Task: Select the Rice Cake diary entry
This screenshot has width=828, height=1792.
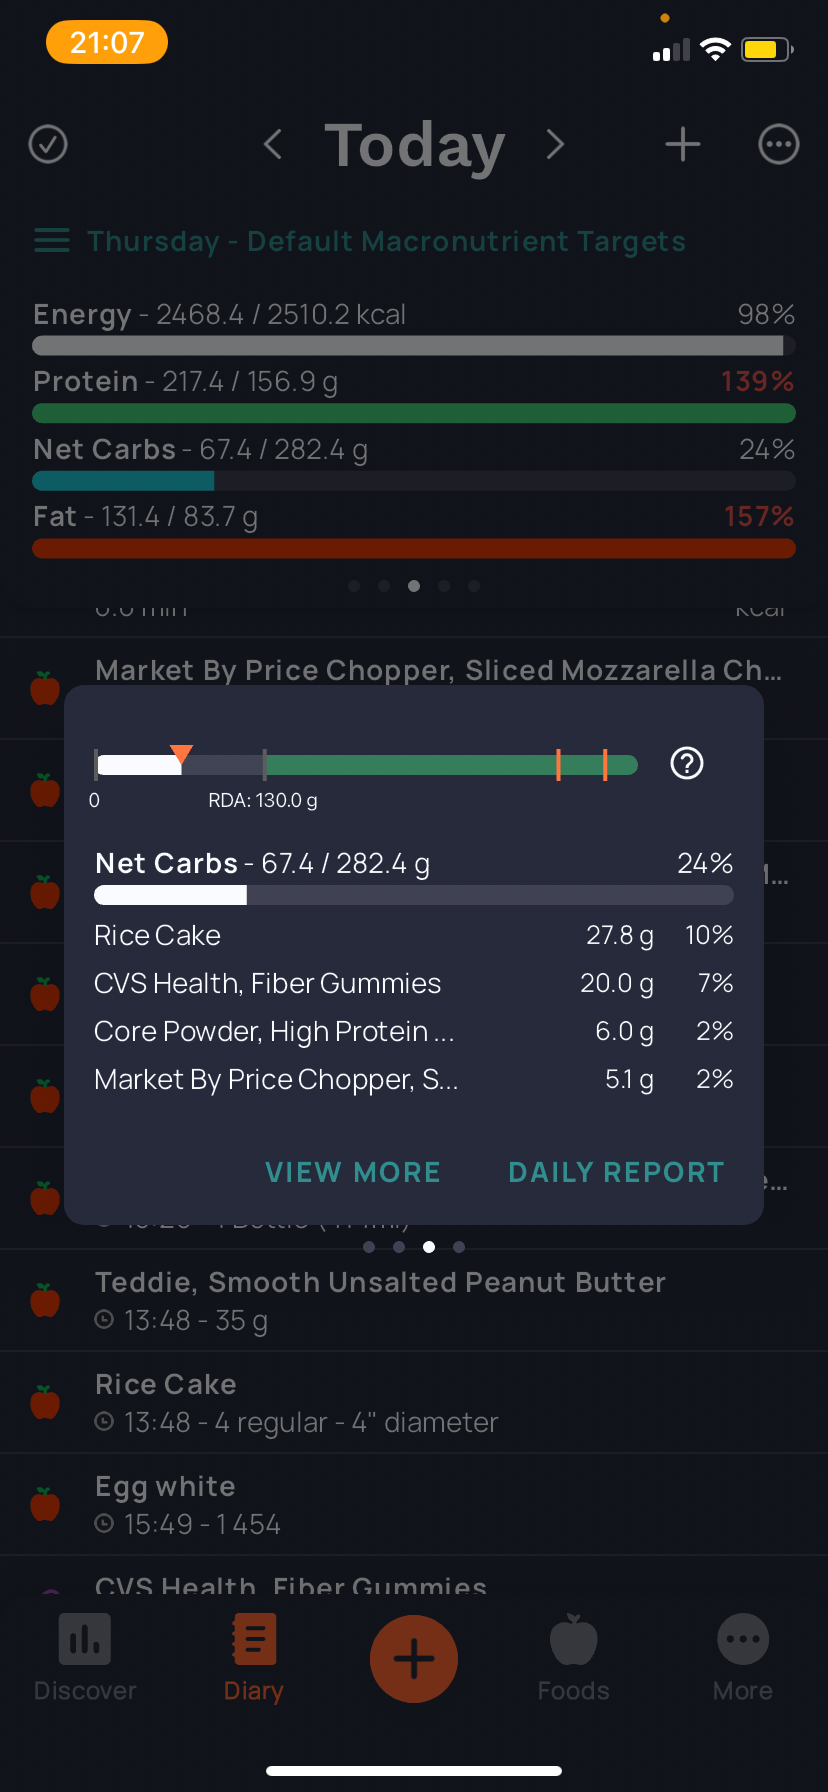Action: pos(414,1402)
